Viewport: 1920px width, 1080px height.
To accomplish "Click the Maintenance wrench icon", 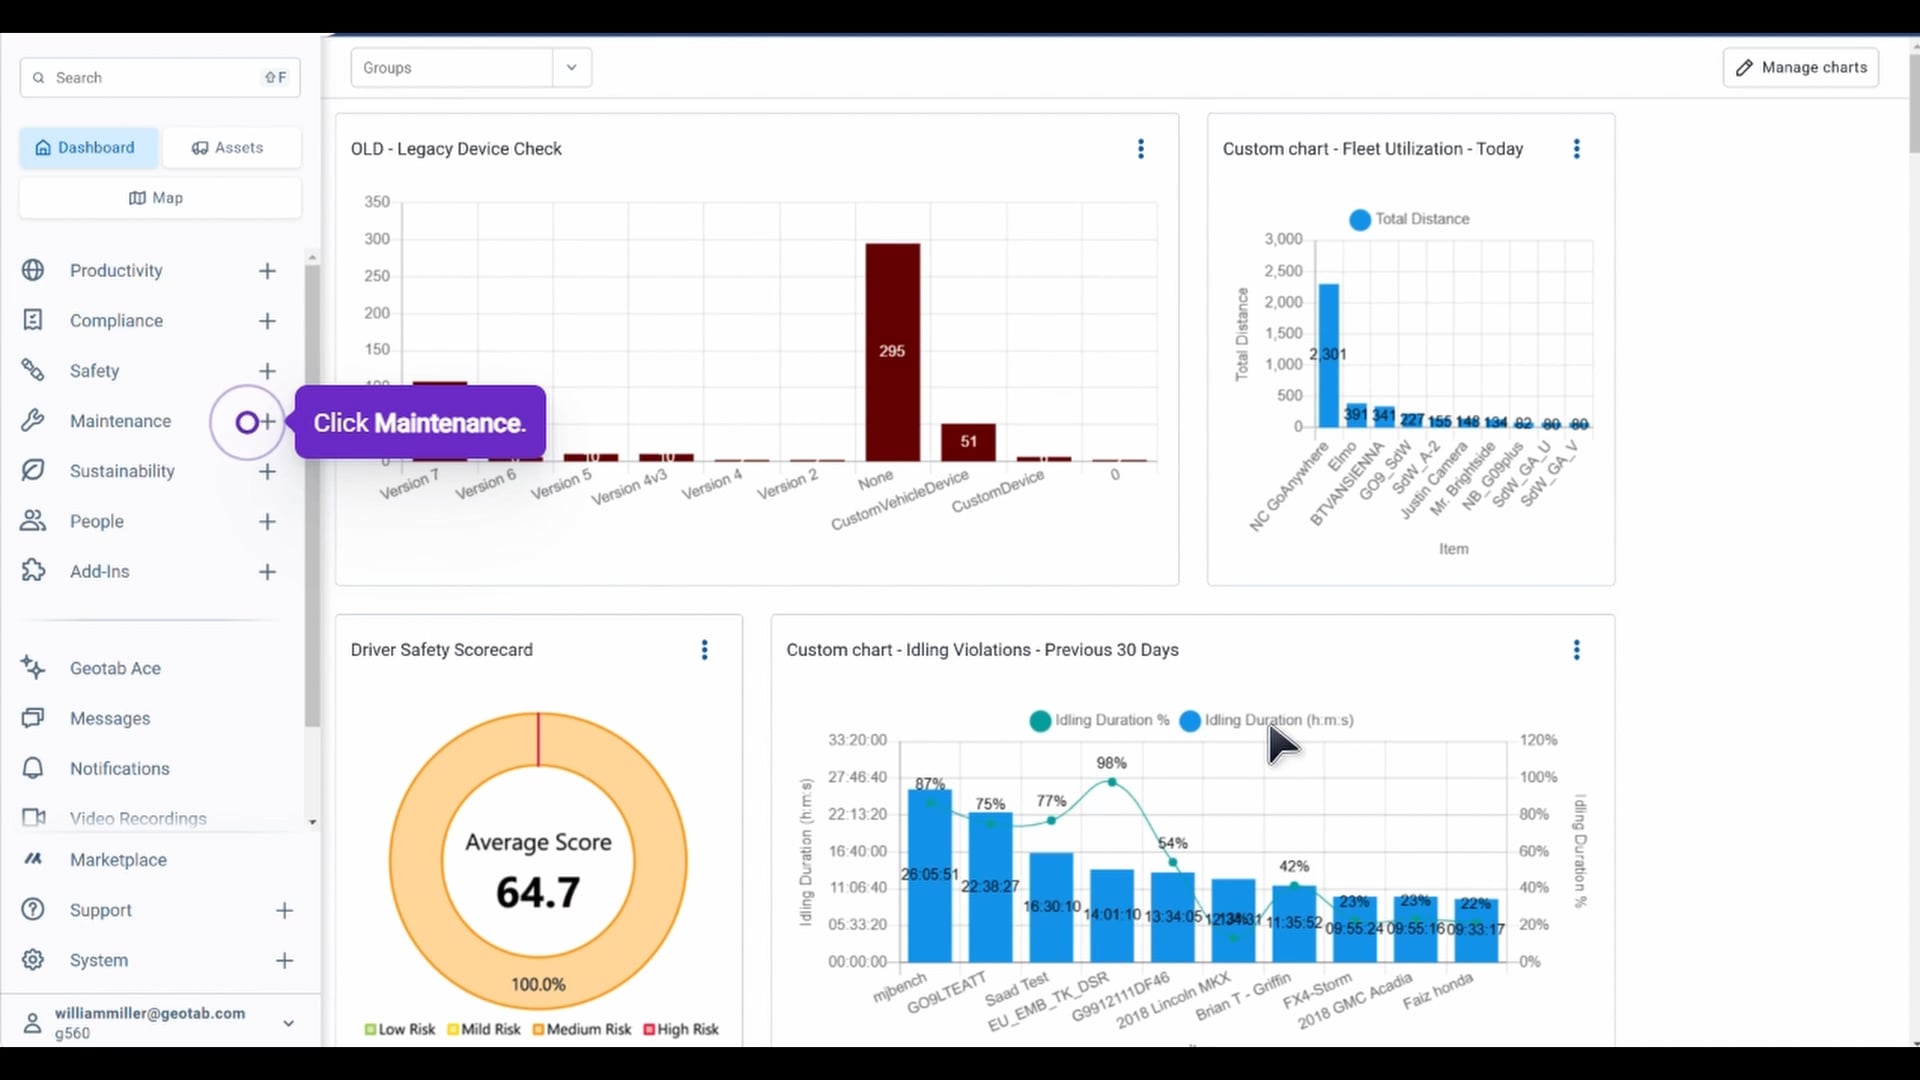I will pyautogui.click(x=33, y=421).
